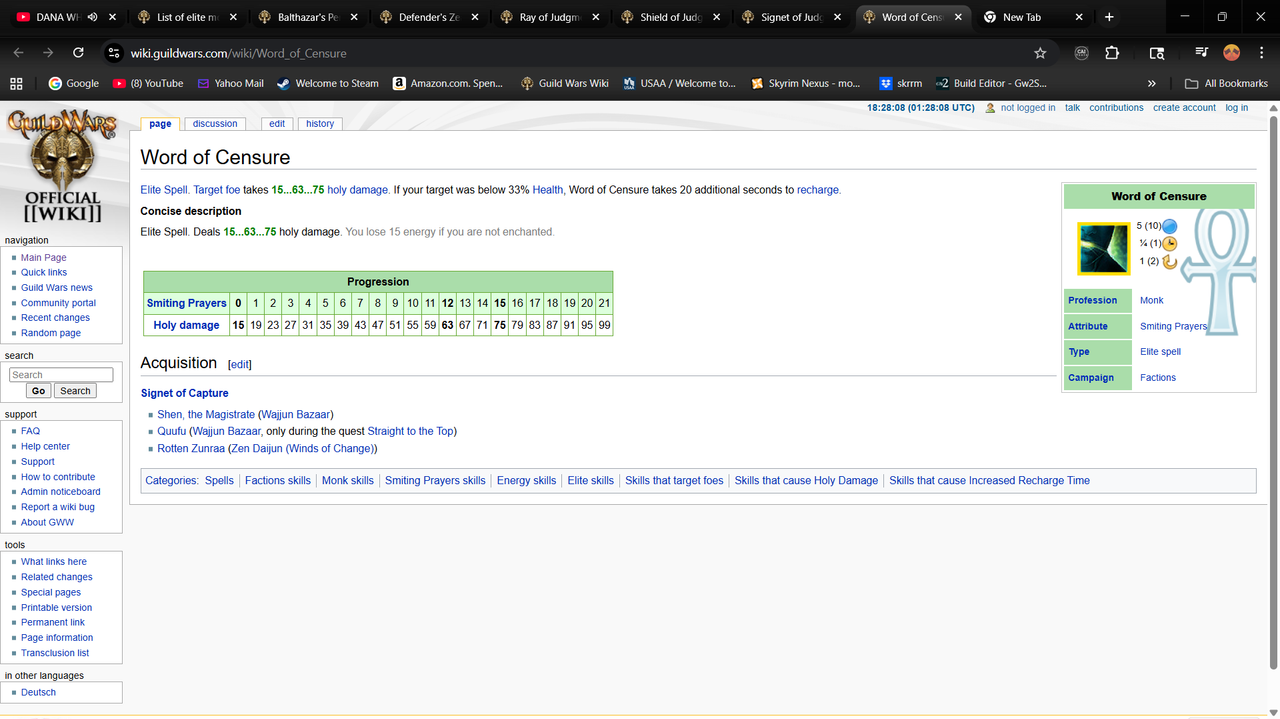The width and height of the screenshot is (1280, 719).
Task: Open the Chrome extensions puzzle icon
Action: [x=1112, y=53]
